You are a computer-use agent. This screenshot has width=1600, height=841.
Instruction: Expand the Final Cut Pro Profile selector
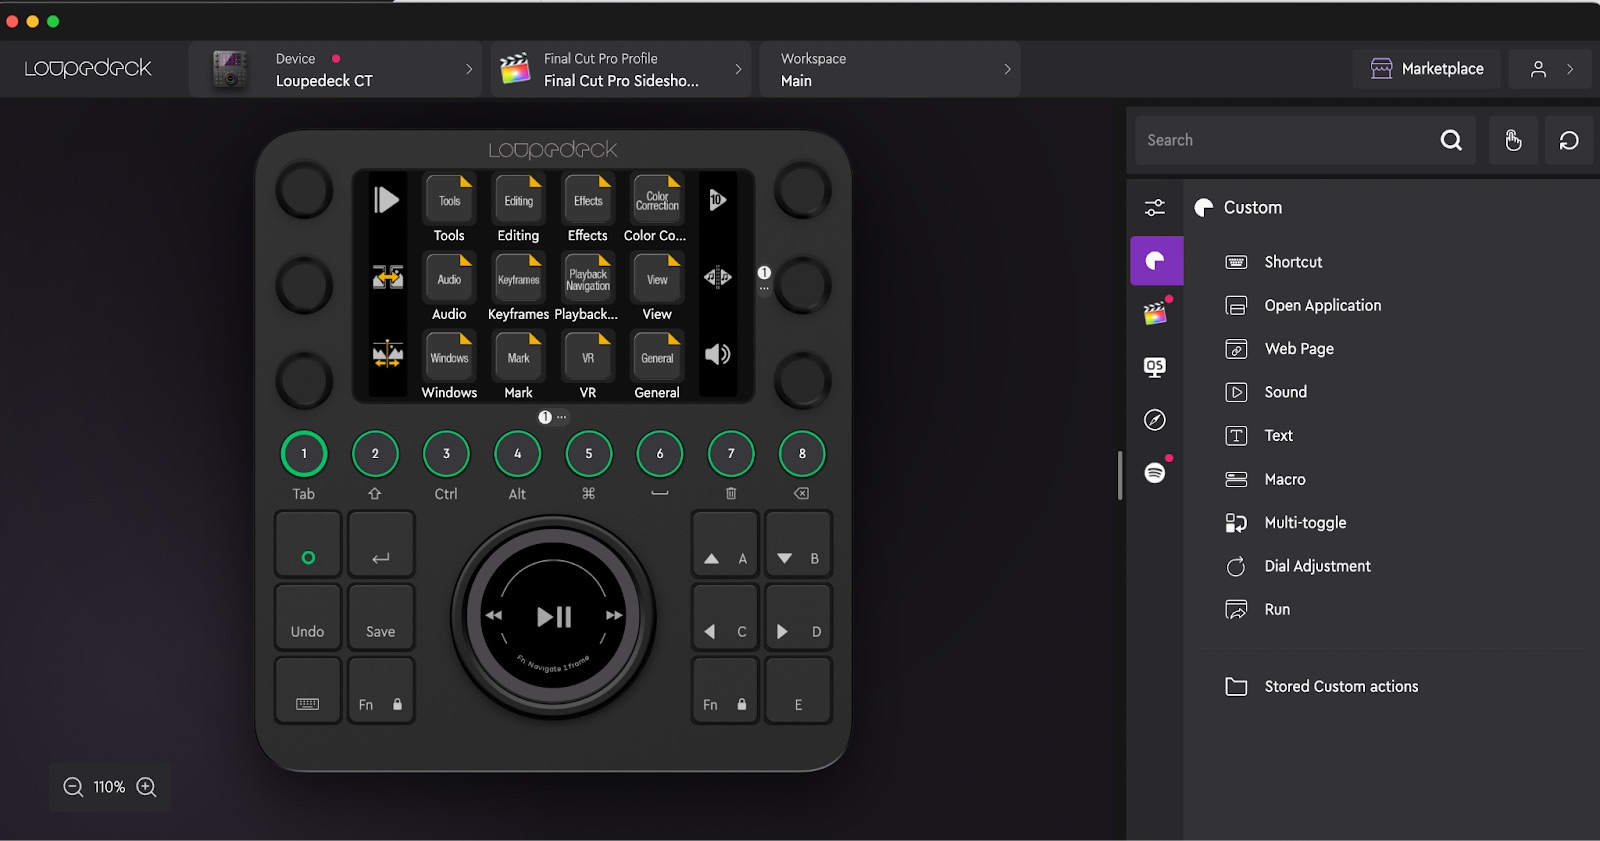point(620,69)
